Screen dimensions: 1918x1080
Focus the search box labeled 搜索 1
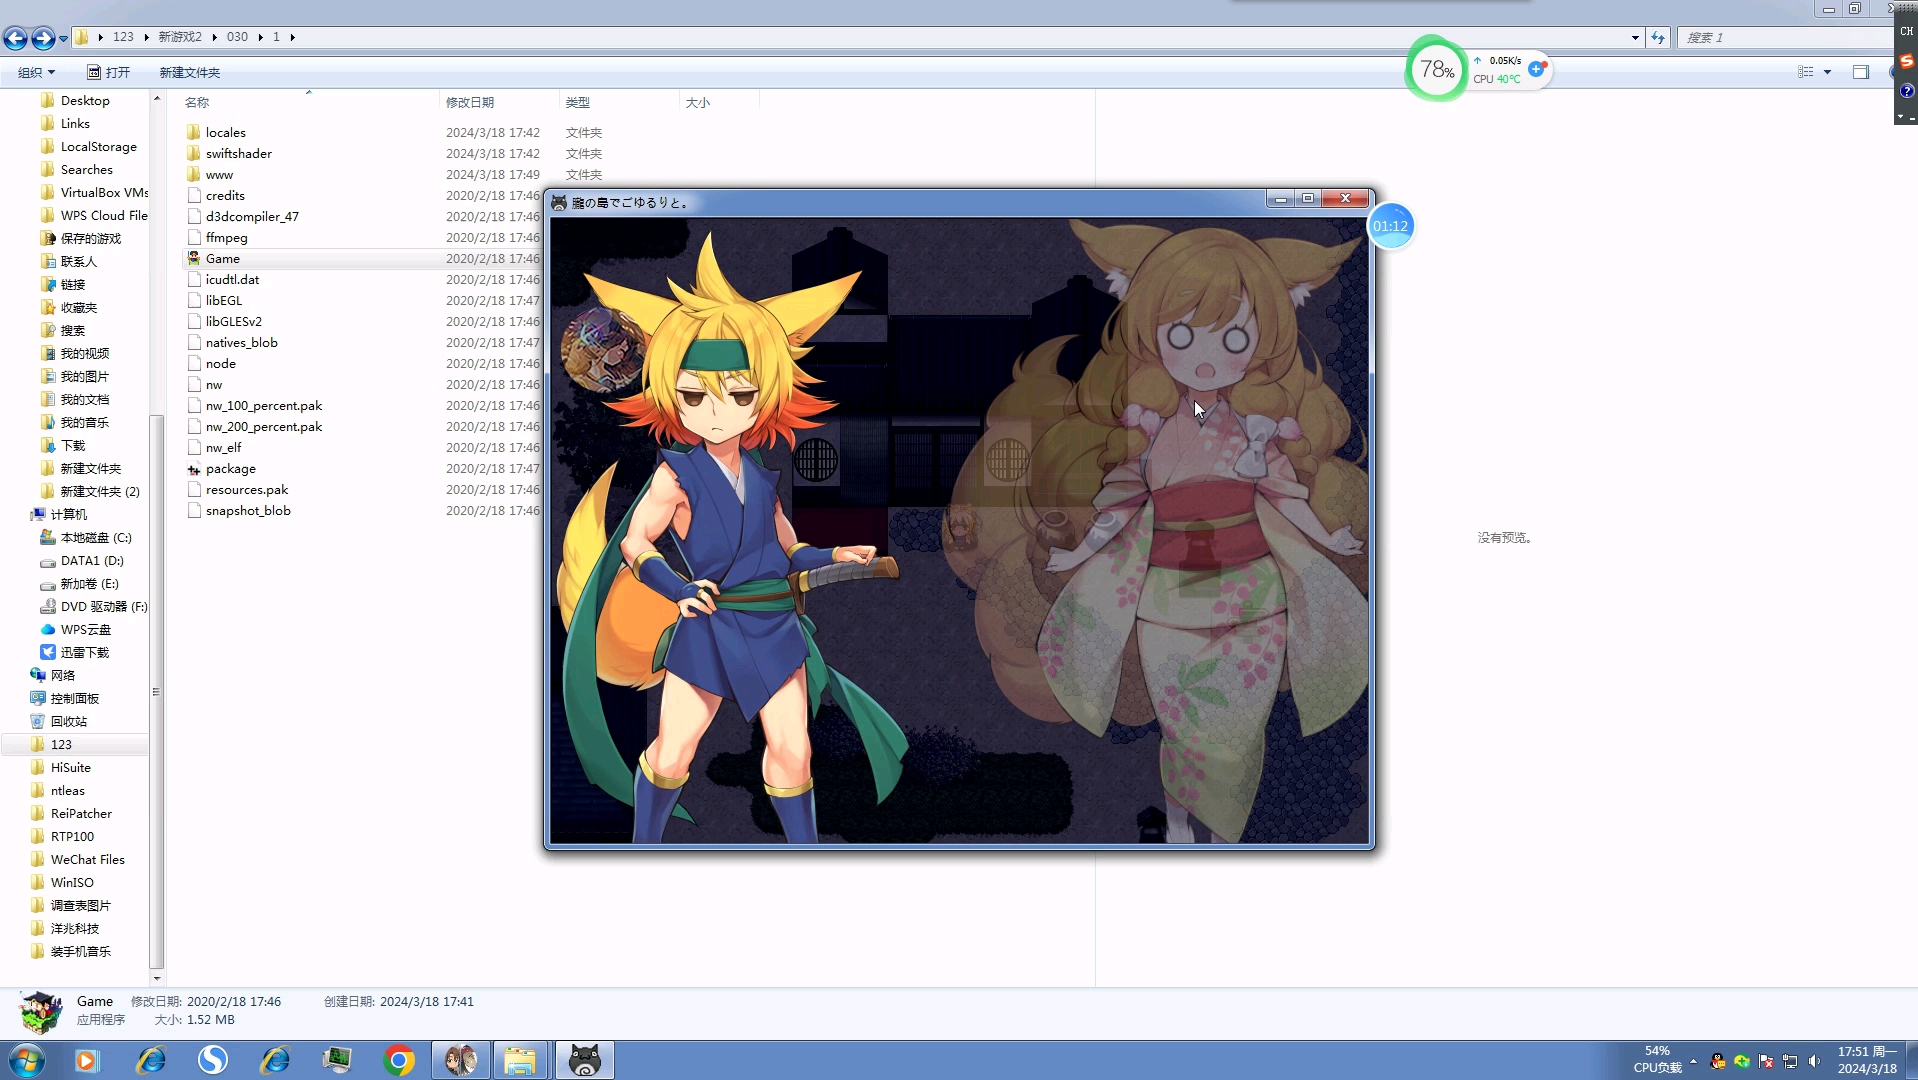click(1785, 38)
